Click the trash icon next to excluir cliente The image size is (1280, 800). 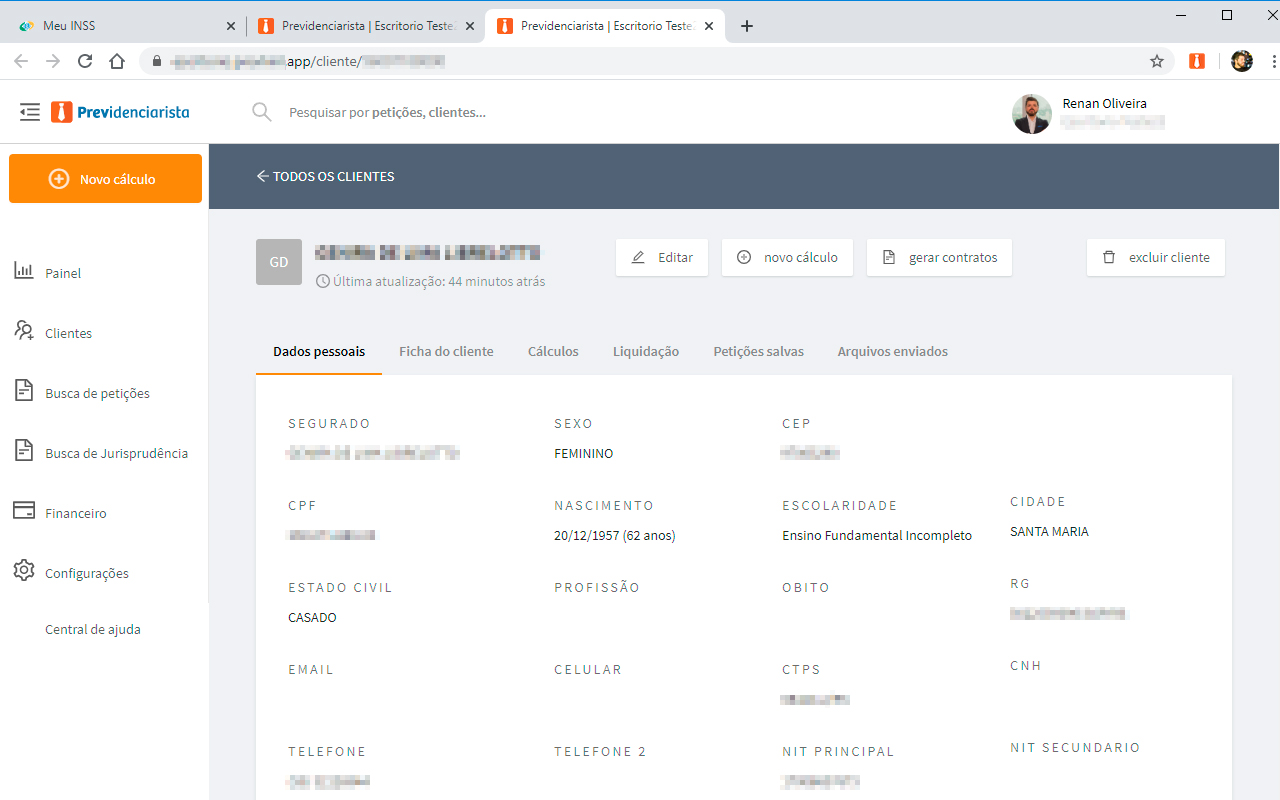(1109, 257)
